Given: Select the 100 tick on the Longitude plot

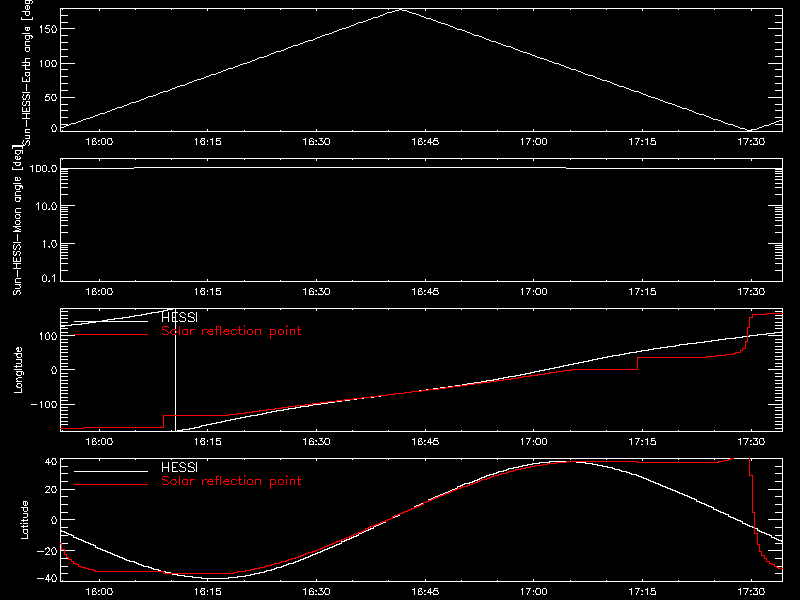Looking at the screenshot, I should click(x=47, y=336).
